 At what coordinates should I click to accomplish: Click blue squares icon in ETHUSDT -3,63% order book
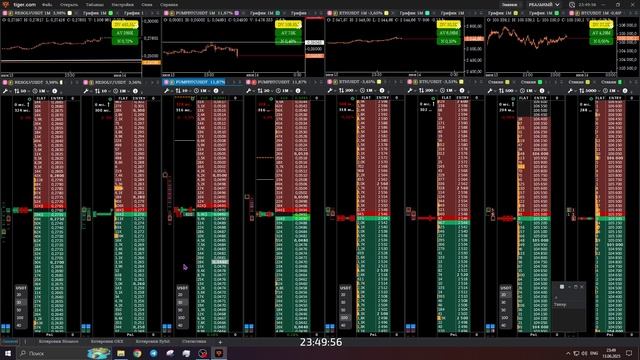pyautogui.click(x=330, y=327)
